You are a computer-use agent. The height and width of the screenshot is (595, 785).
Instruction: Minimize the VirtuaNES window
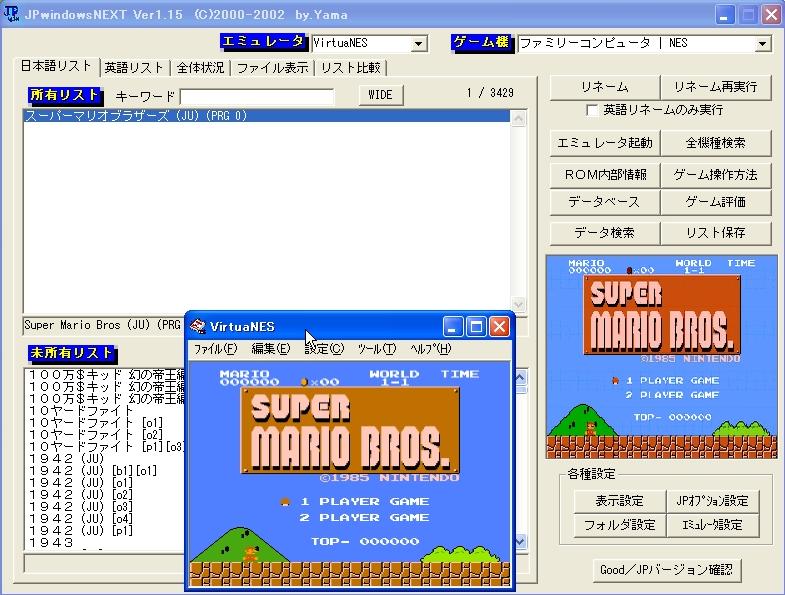(x=453, y=327)
